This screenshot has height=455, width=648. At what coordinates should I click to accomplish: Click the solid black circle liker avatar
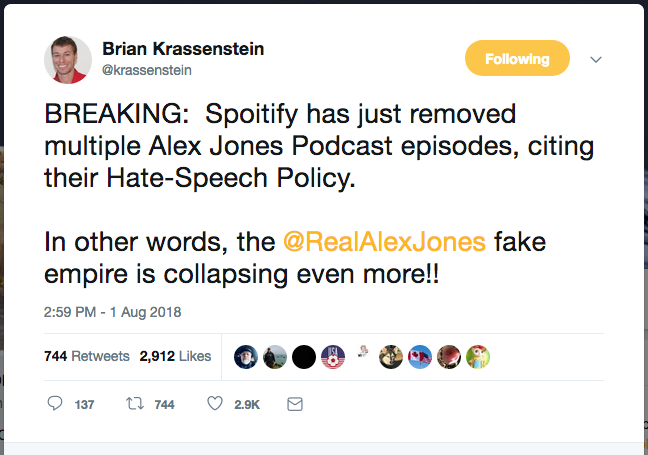(x=304, y=357)
